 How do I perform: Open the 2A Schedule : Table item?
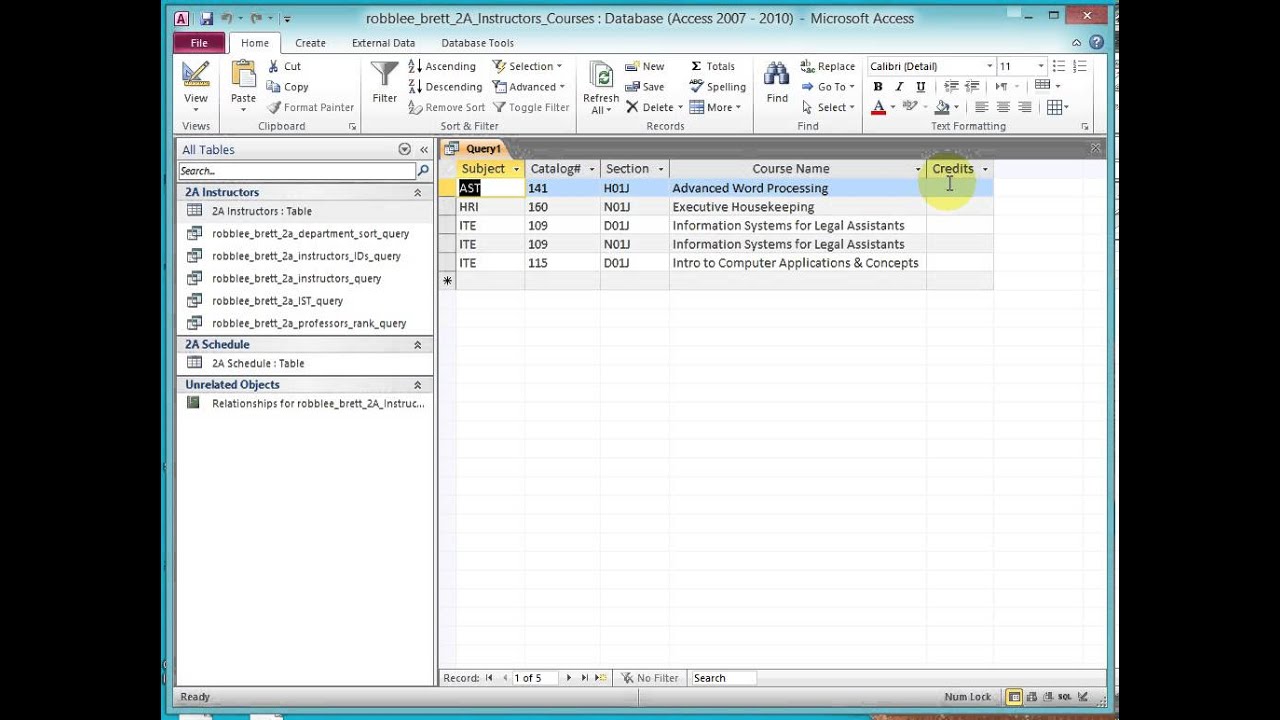(258, 363)
